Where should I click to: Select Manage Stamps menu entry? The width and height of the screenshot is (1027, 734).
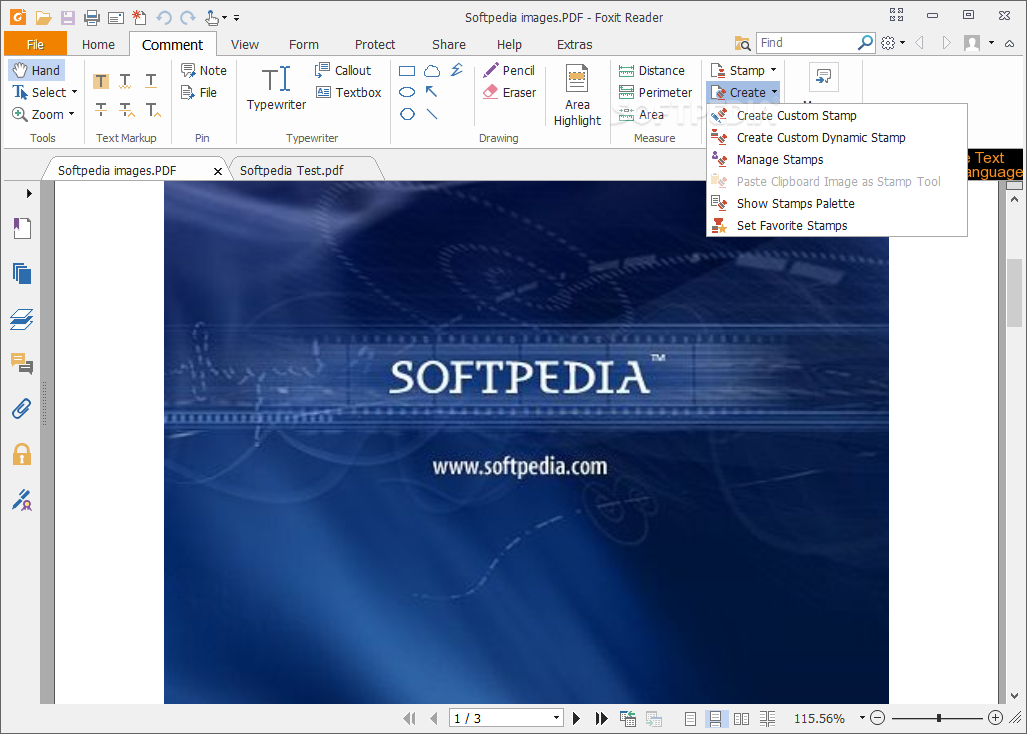tap(836, 160)
